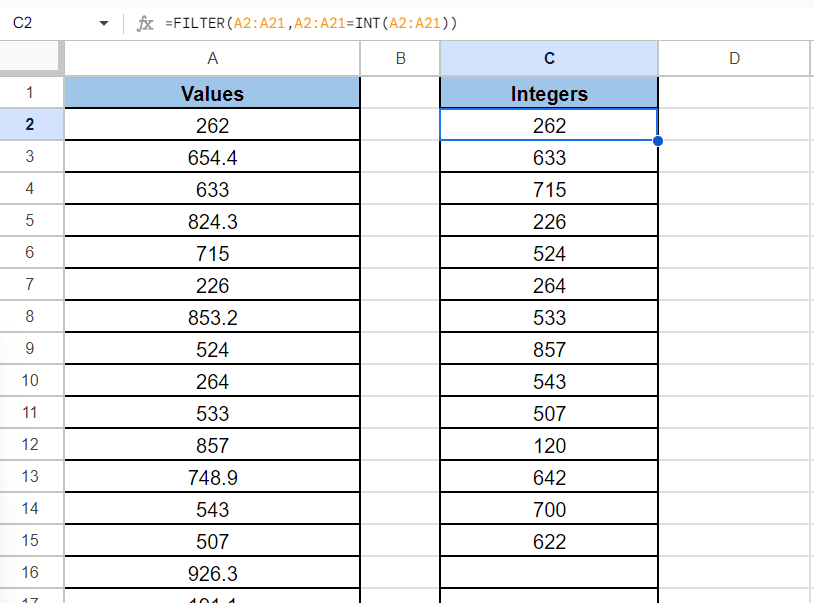The height and width of the screenshot is (603, 814).
Task: Click cell with 700 in Integers column
Action: 549,509
